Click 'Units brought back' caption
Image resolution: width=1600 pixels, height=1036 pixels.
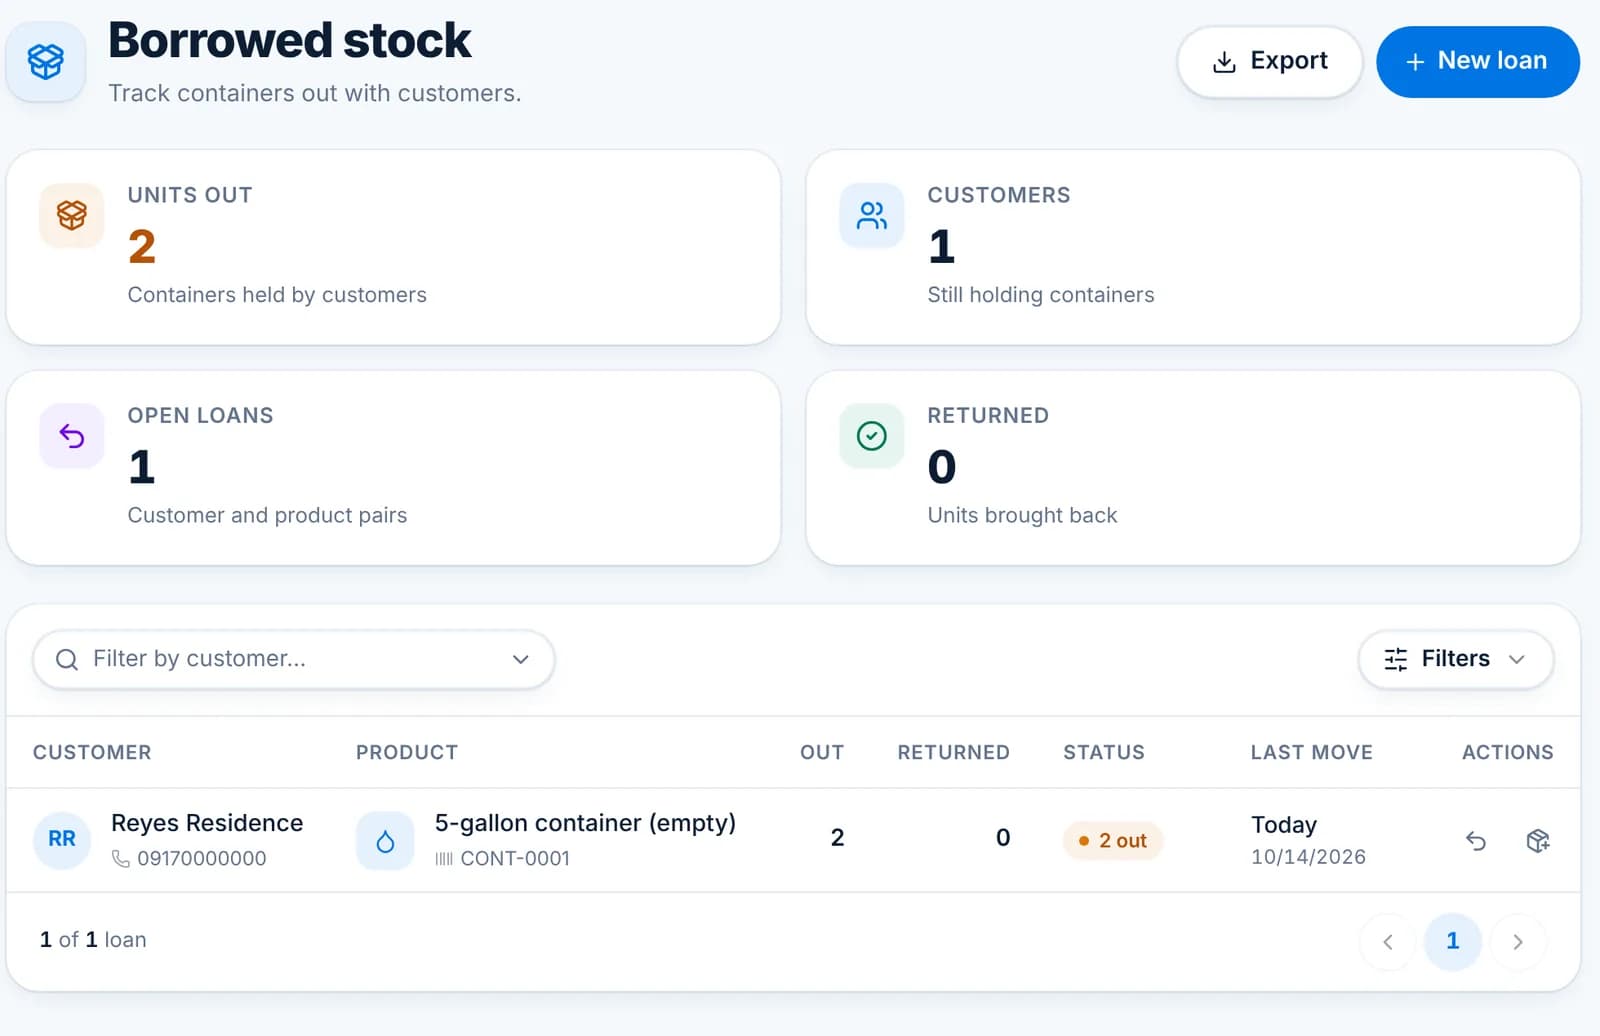click(x=1022, y=515)
